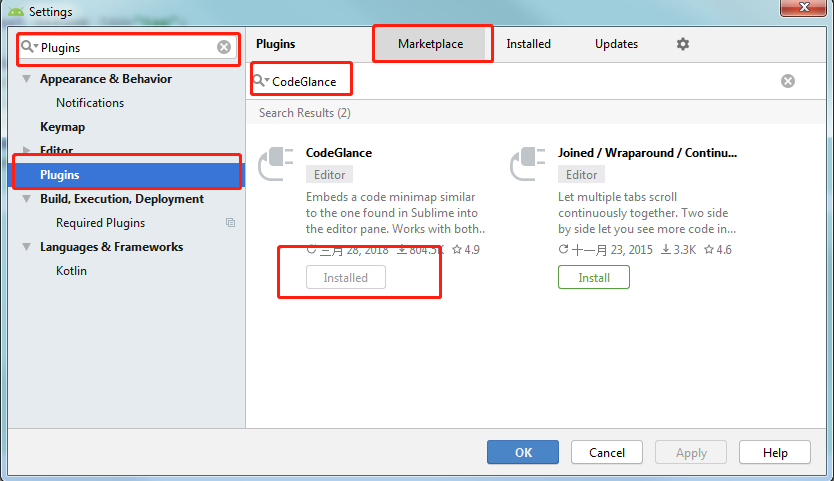834x481 pixels.
Task: Click the Android Studio Settings window icon
Action: 15,11
